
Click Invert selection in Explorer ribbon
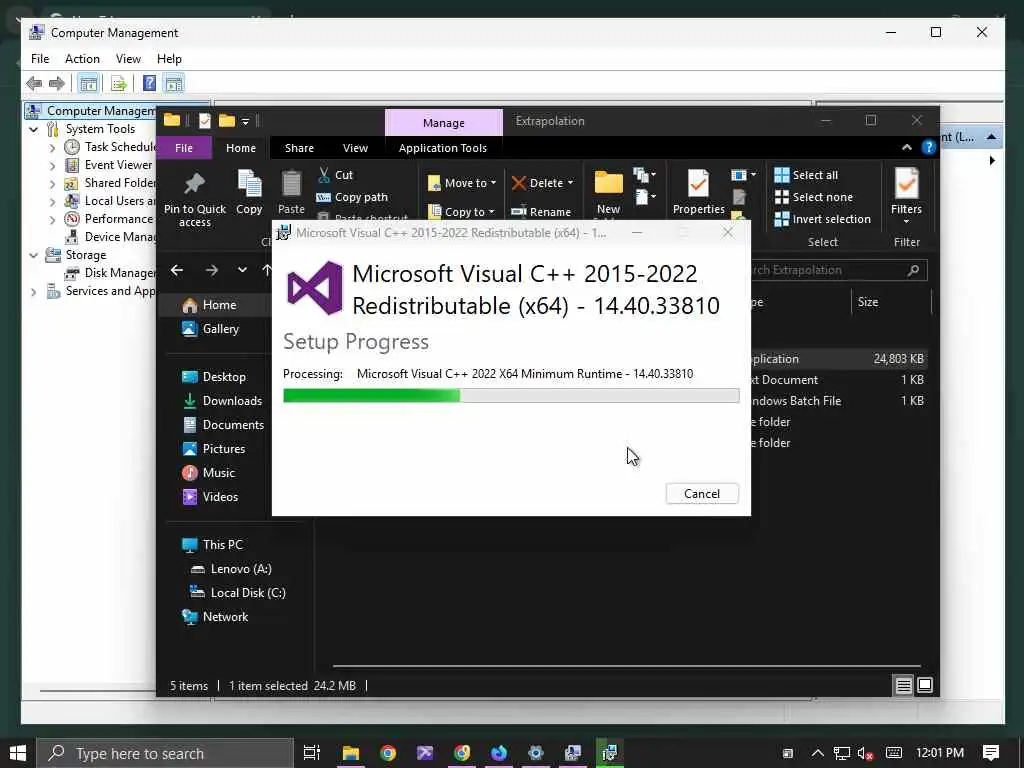pos(823,219)
